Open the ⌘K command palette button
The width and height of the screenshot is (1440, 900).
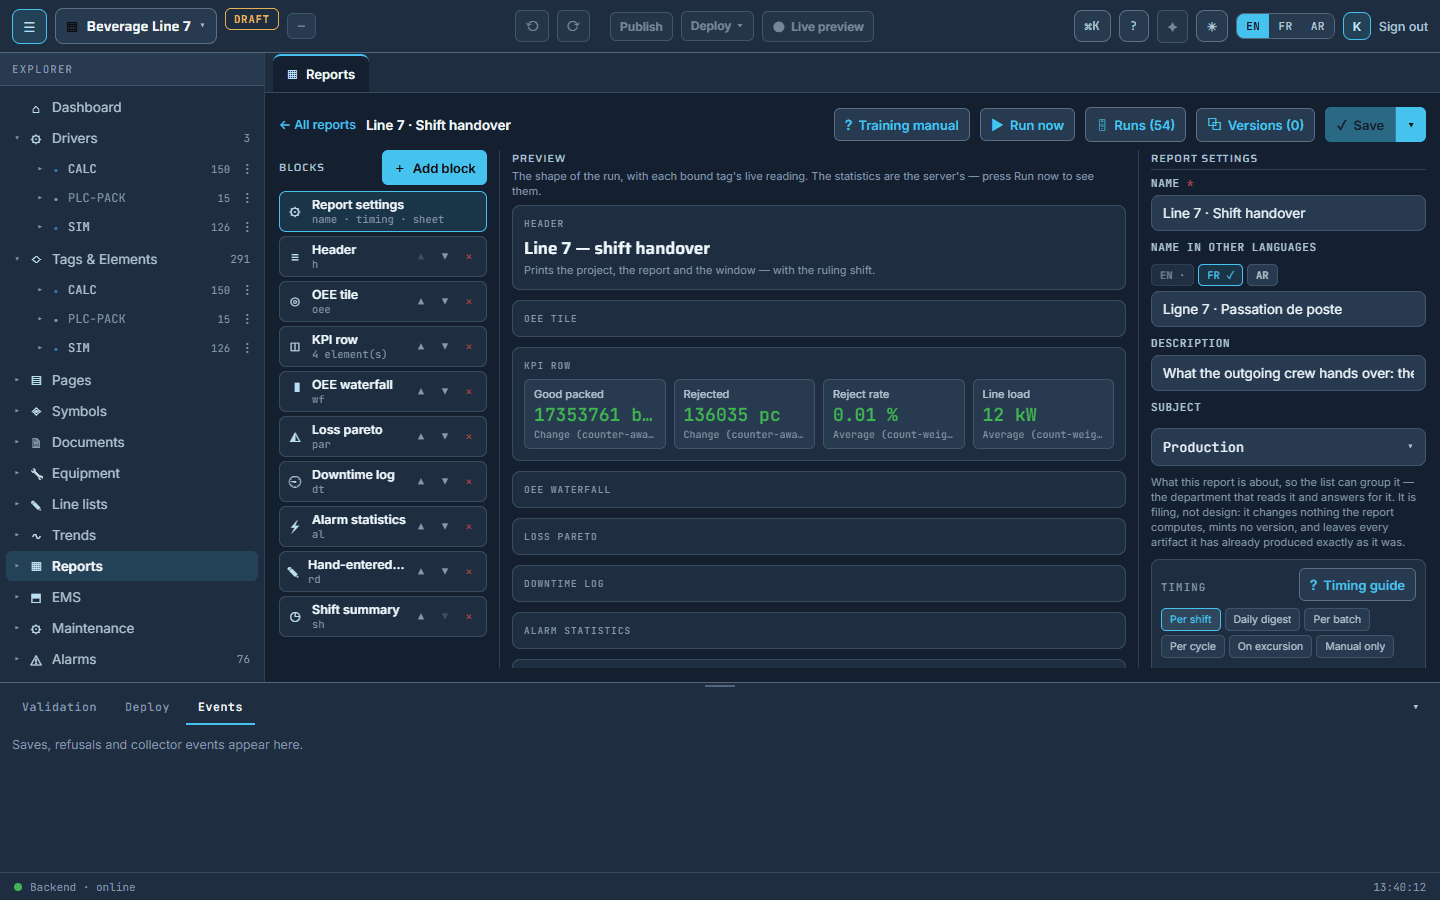1092,26
